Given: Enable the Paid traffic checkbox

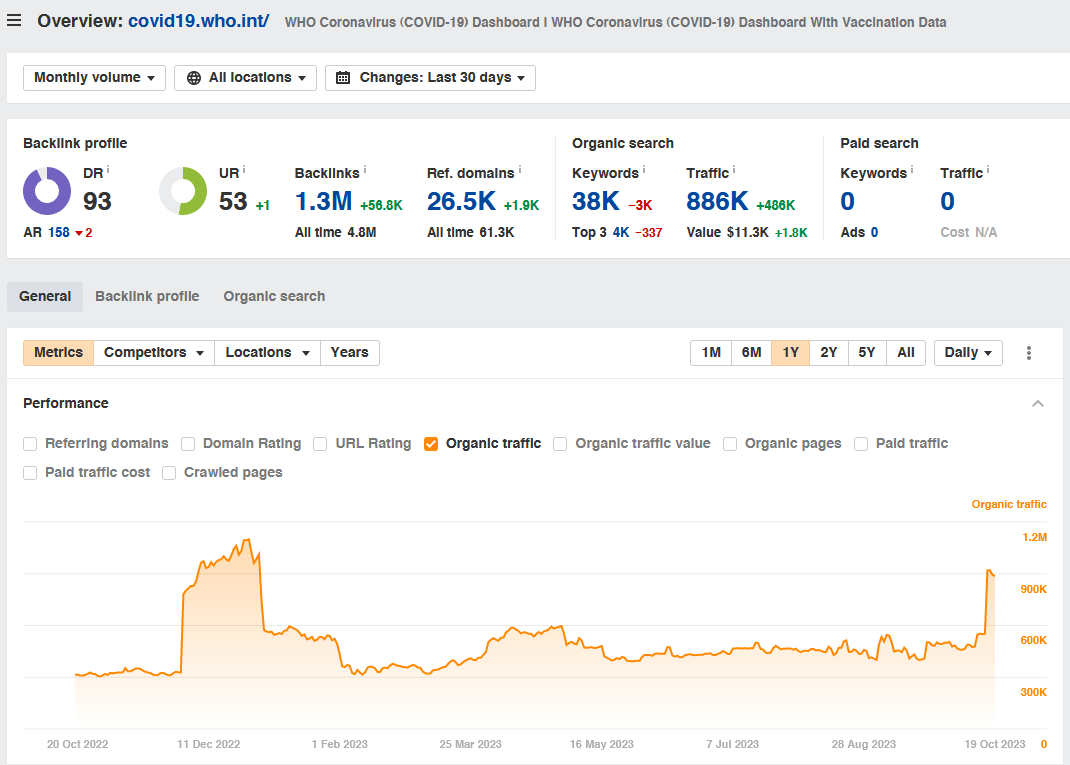Looking at the screenshot, I should (x=861, y=444).
